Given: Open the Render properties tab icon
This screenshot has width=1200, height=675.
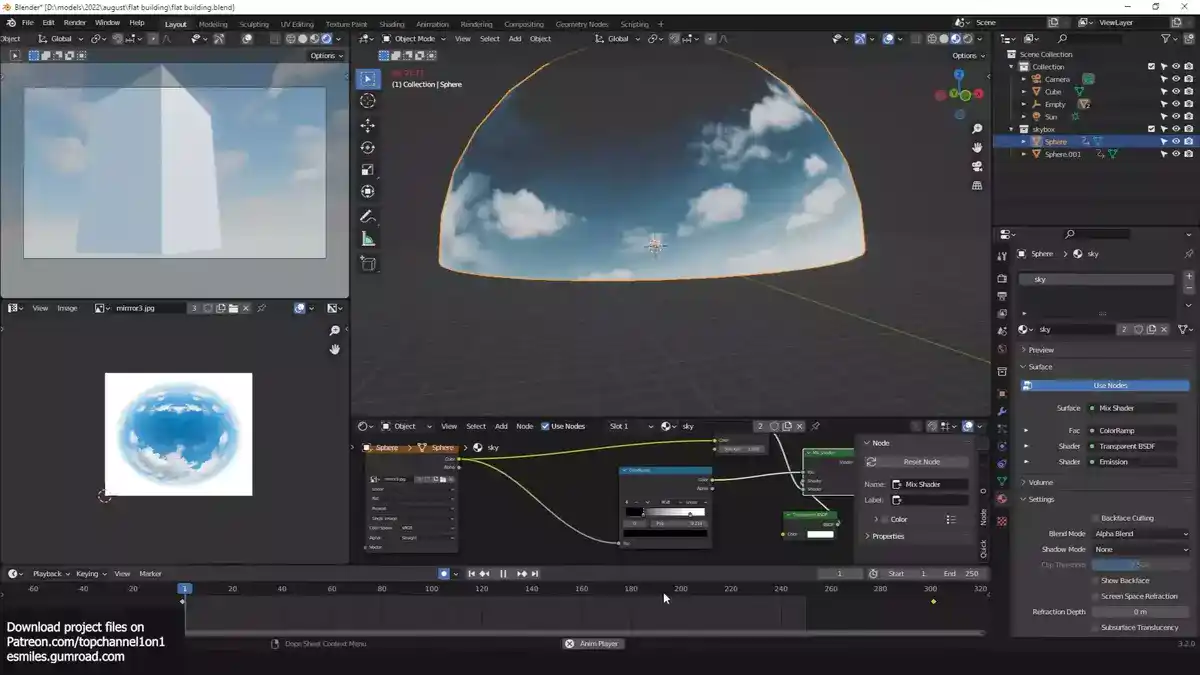Looking at the screenshot, I should coord(1002,278).
